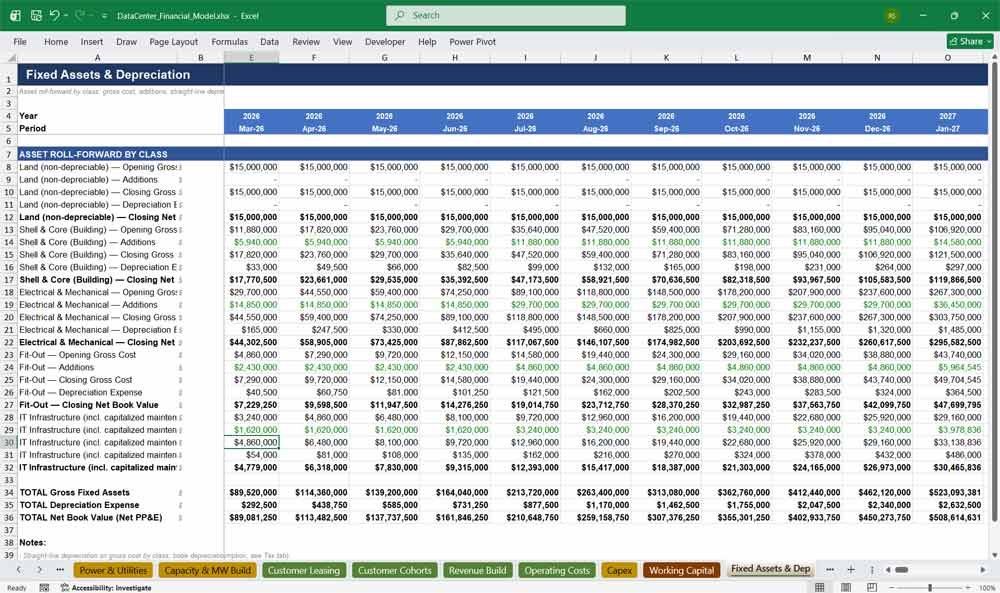The height and width of the screenshot is (593, 1000).
Task: Open the Help ribbon tab
Action: (427, 41)
